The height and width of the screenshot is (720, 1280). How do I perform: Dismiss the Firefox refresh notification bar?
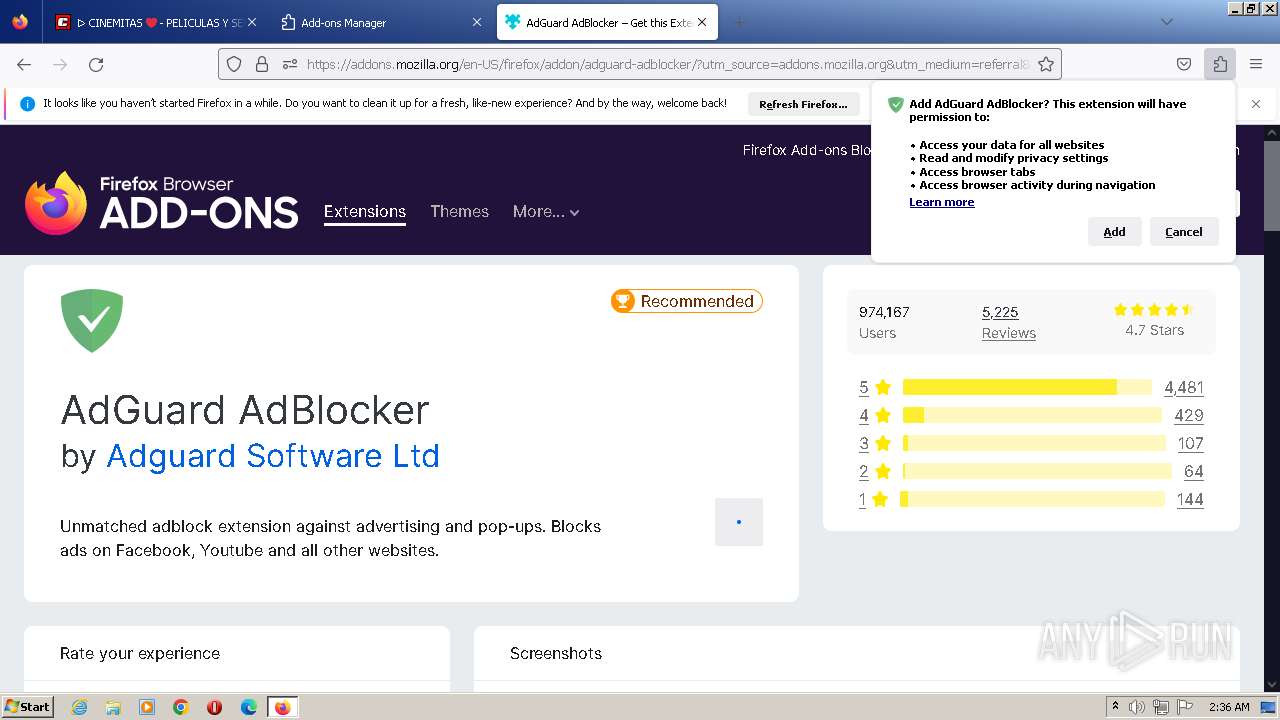(1256, 104)
